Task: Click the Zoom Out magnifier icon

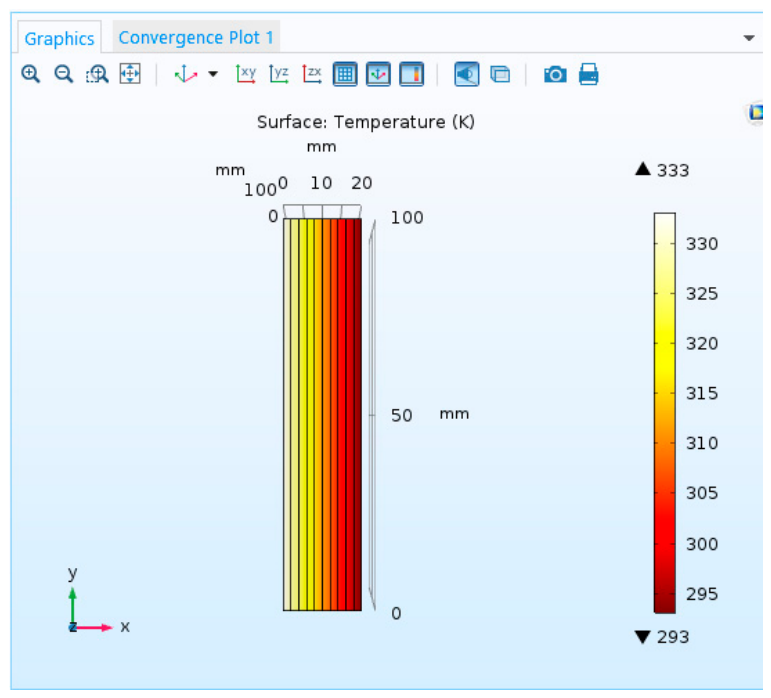Action: coord(63,74)
